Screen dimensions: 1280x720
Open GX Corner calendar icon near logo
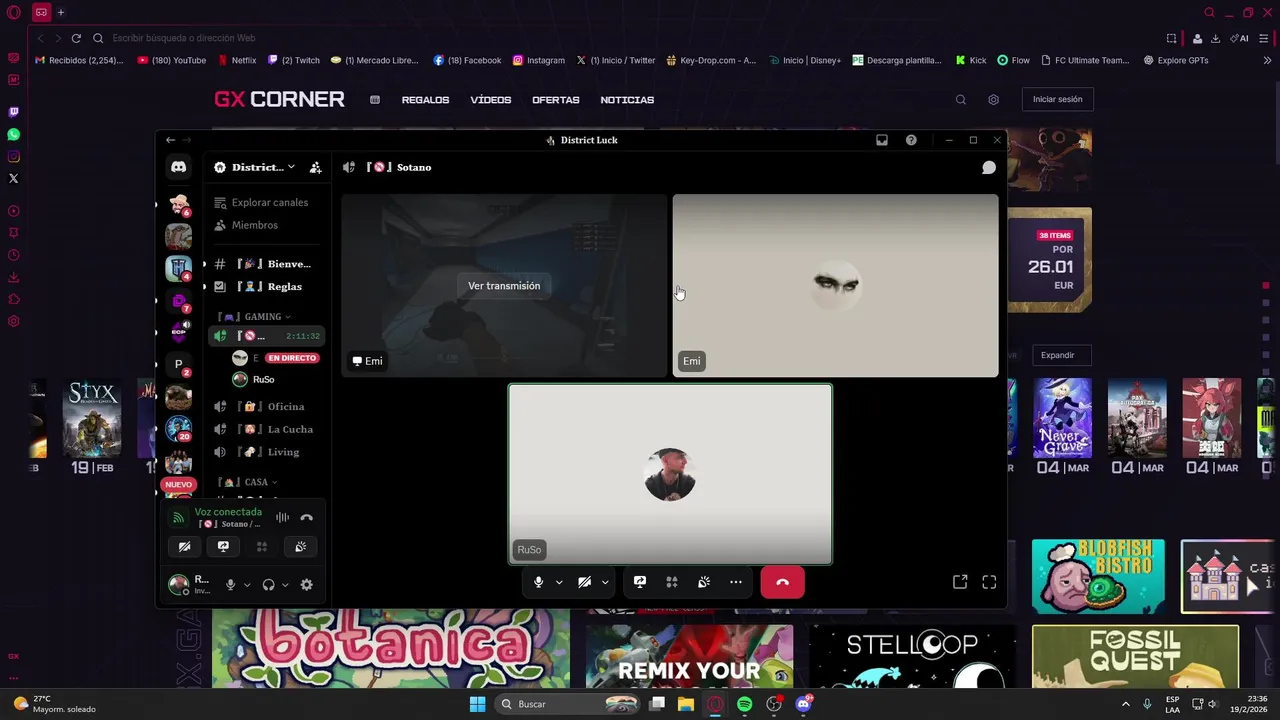pos(375,100)
